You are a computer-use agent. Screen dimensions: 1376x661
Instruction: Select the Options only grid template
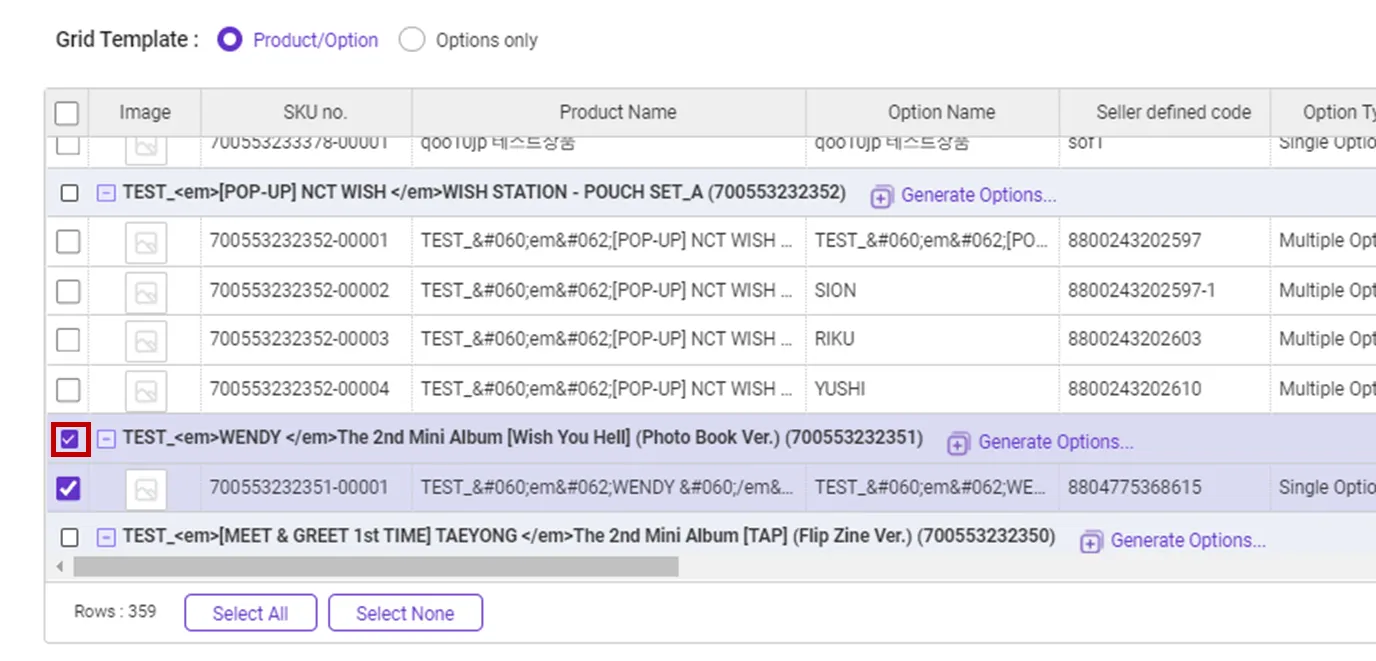(412, 40)
